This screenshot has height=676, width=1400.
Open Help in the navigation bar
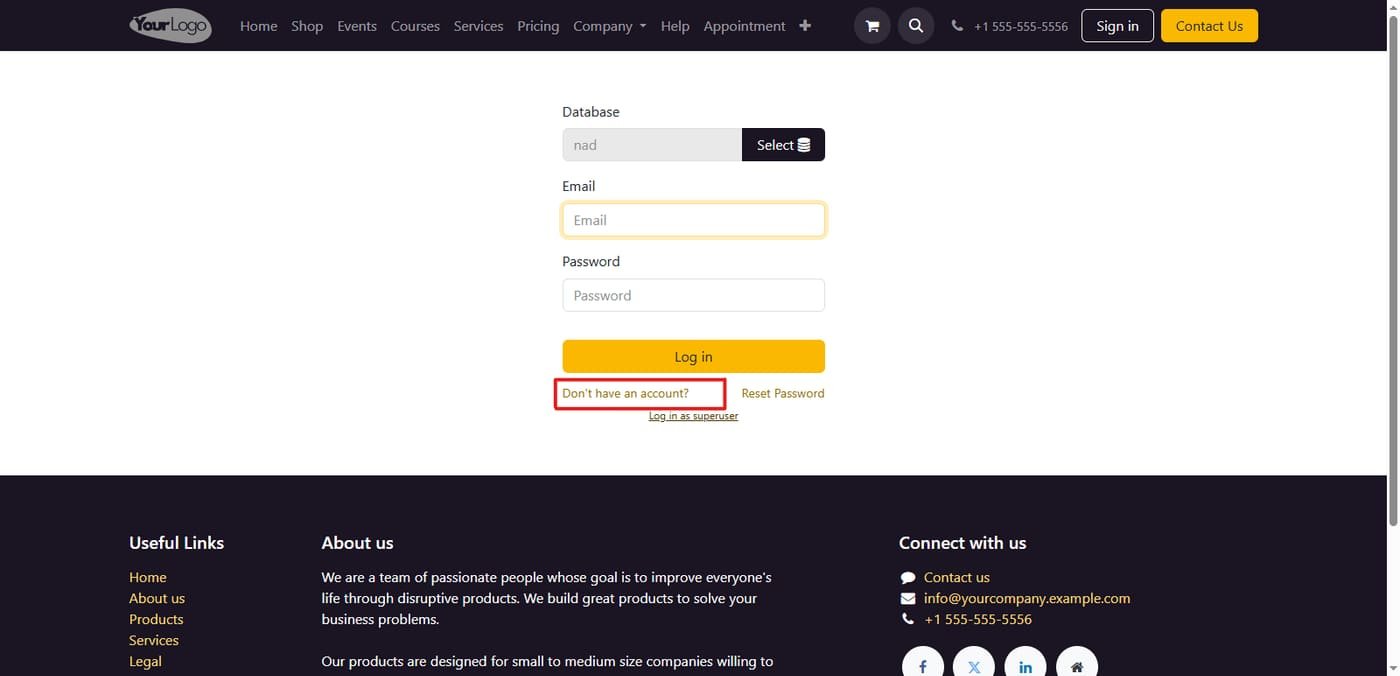675,26
